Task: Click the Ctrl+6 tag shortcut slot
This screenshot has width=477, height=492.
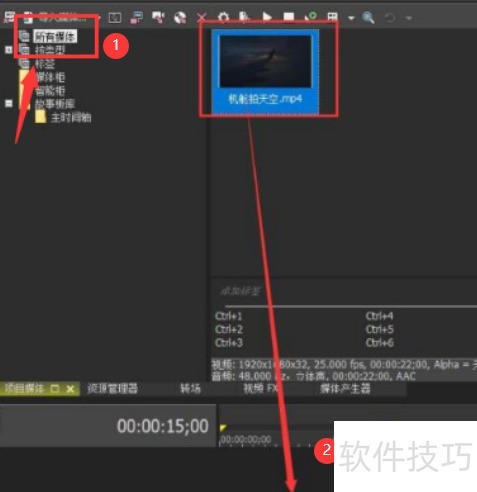Action: pos(379,343)
